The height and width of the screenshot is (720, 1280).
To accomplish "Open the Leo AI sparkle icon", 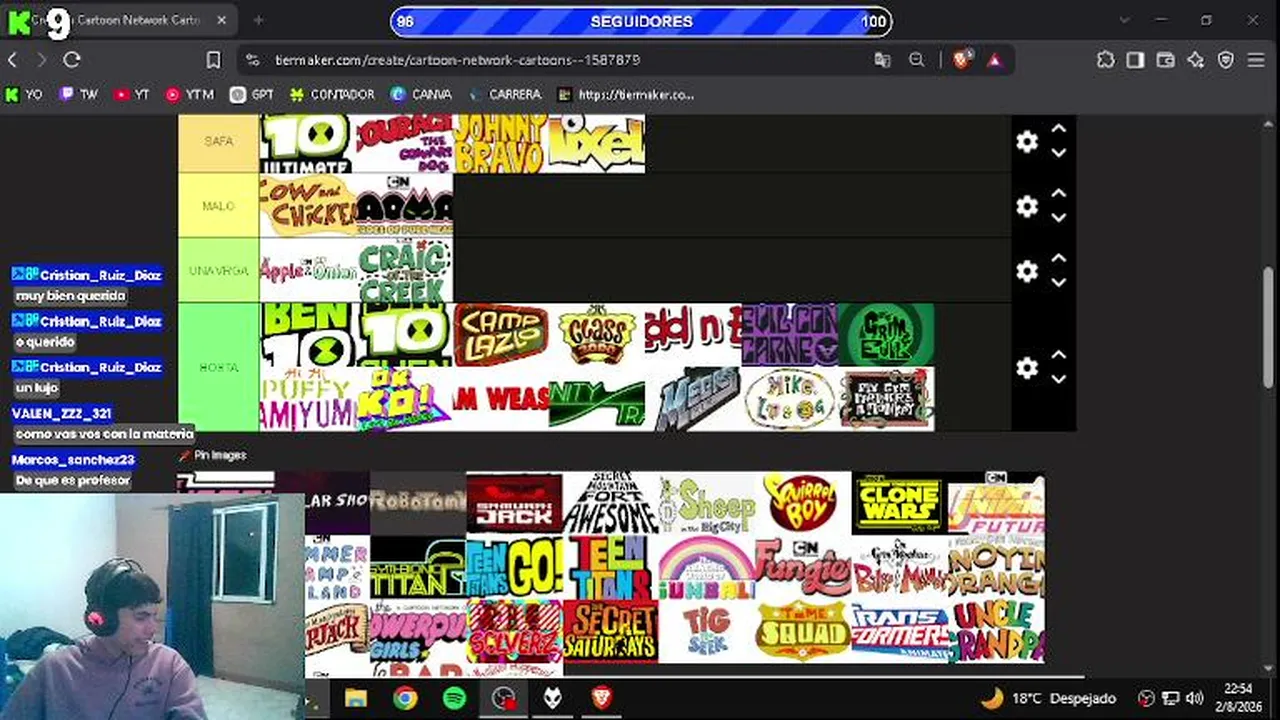I will coord(1196,60).
